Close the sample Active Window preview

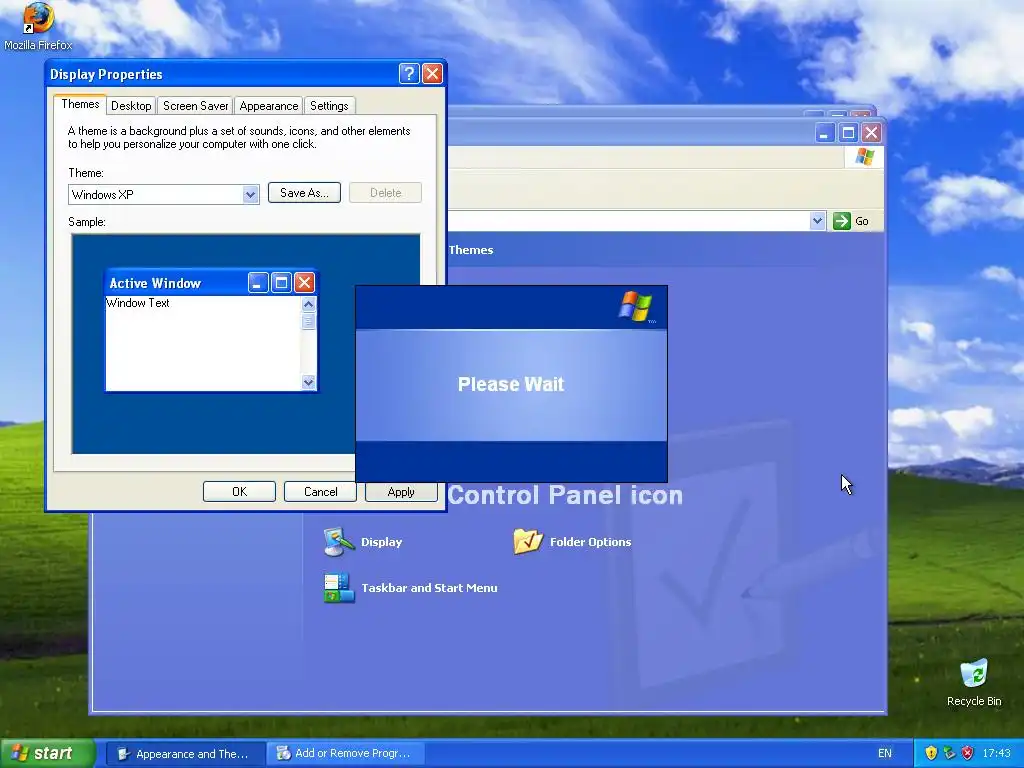tap(304, 283)
